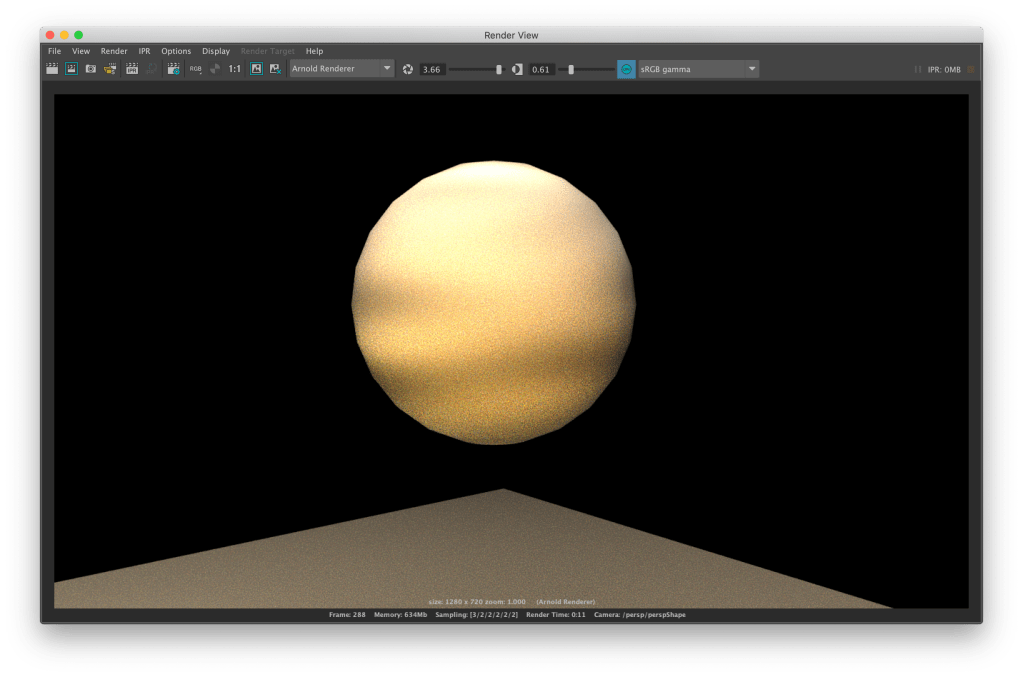
Task: Toggle the RGB channels display
Action: pyautogui.click(x=196, y=69)
